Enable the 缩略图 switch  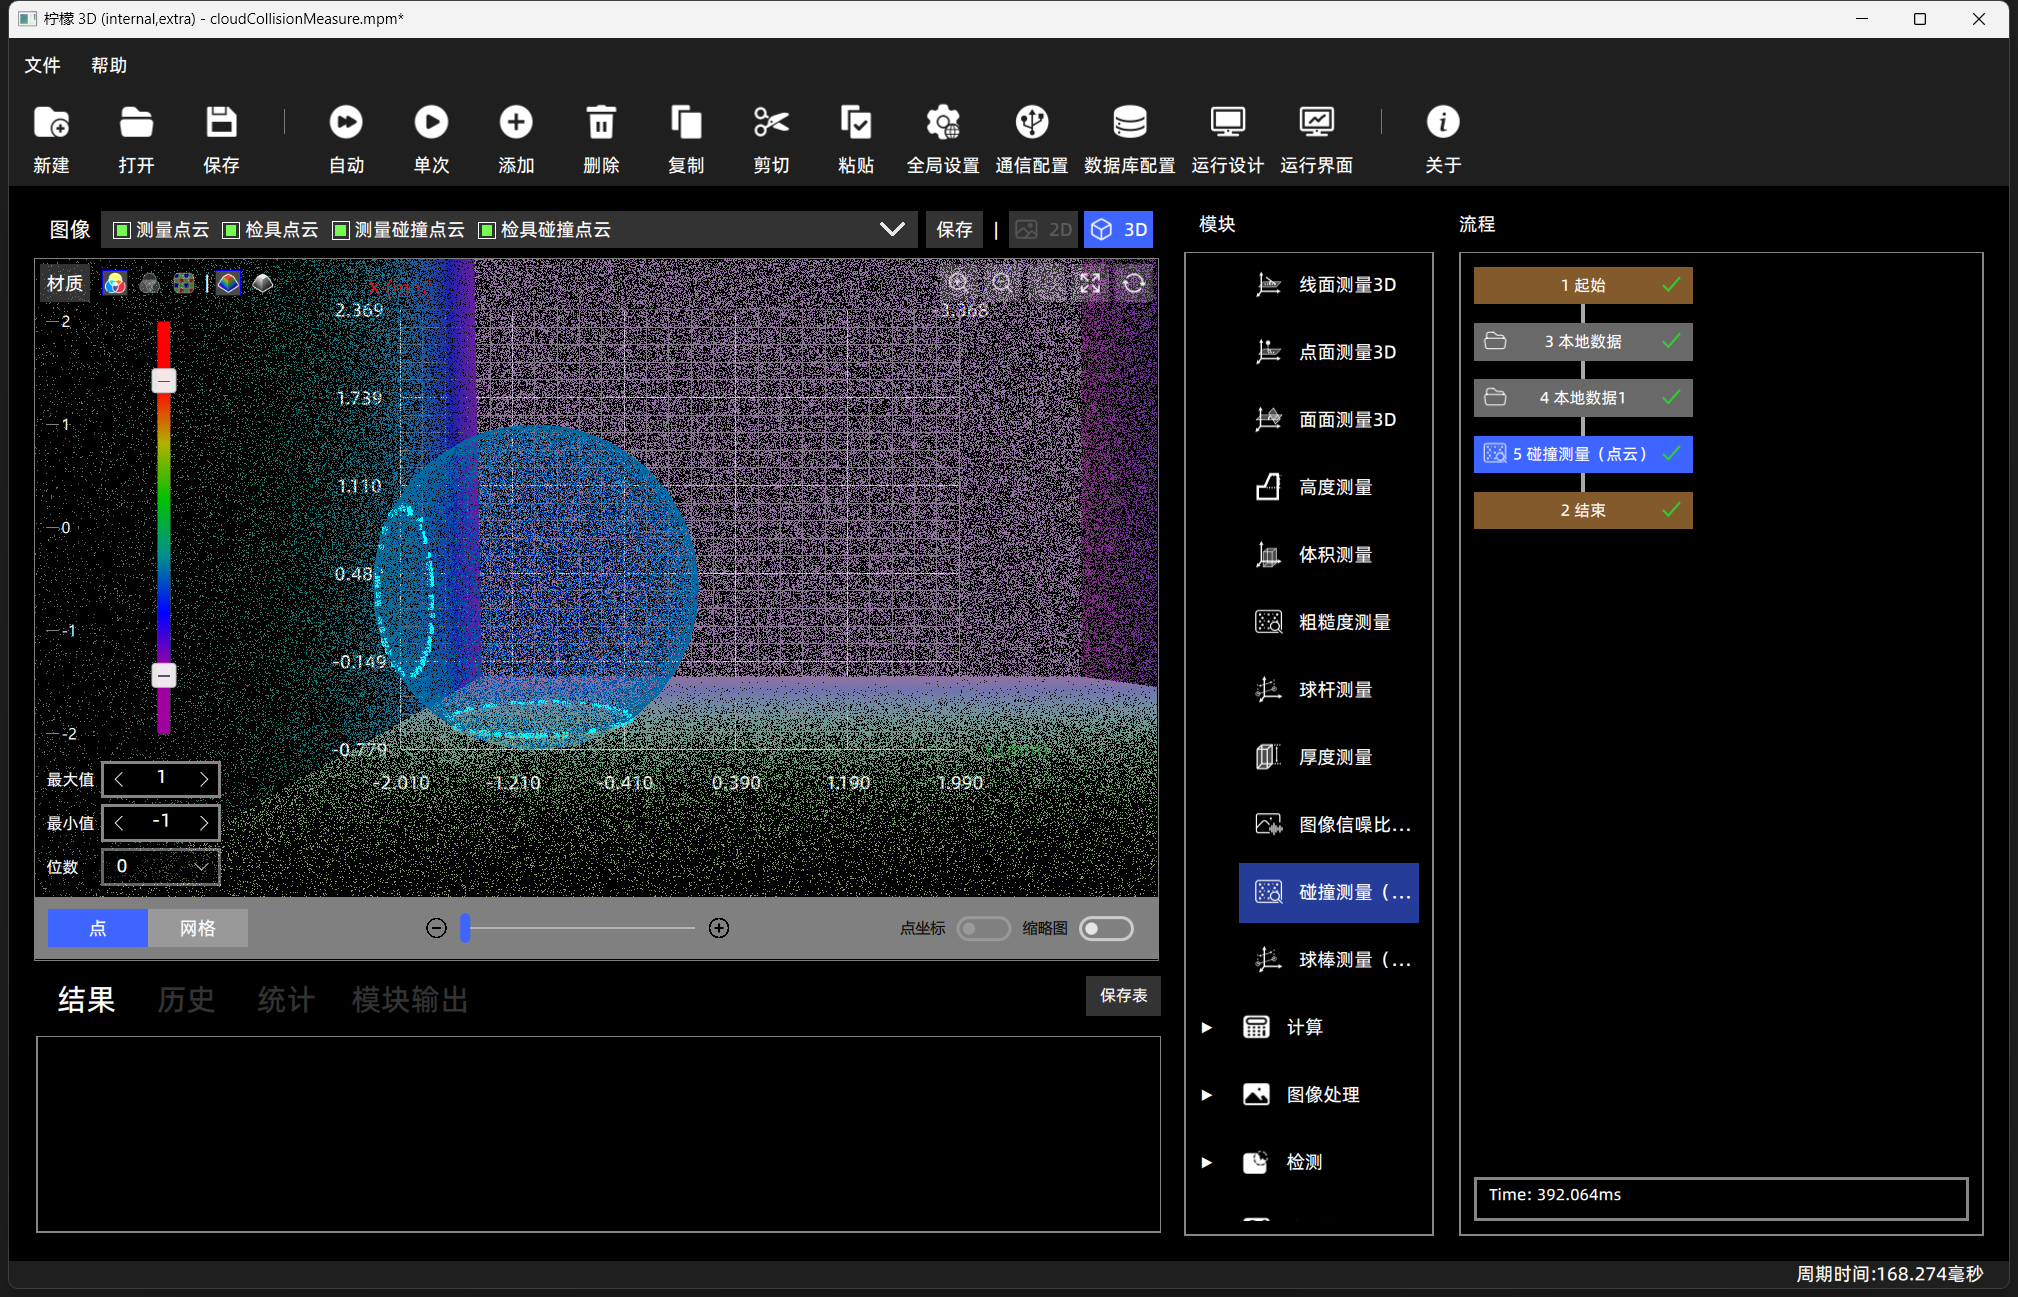coord(1107,929)
